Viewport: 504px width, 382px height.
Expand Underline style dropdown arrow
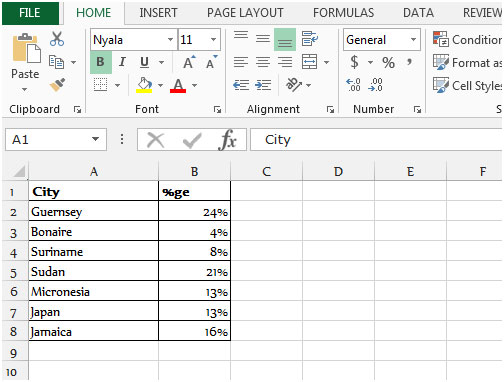pos(161,62)
